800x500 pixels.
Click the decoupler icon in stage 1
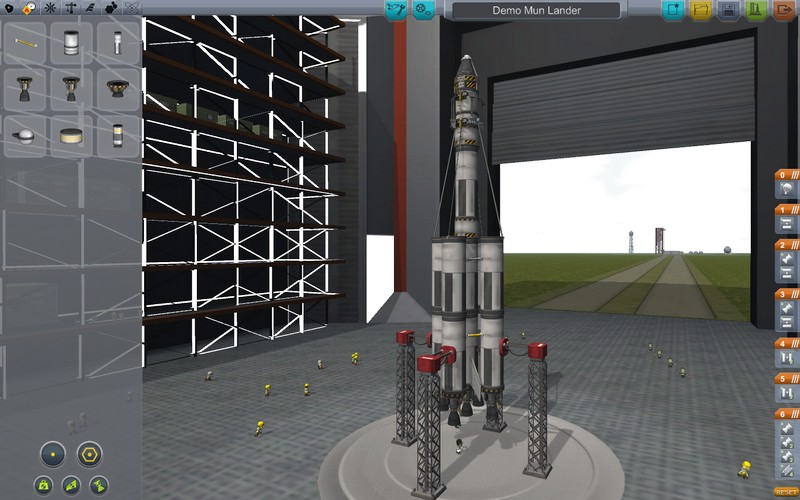pyautogui.click(x=786, y=224)
